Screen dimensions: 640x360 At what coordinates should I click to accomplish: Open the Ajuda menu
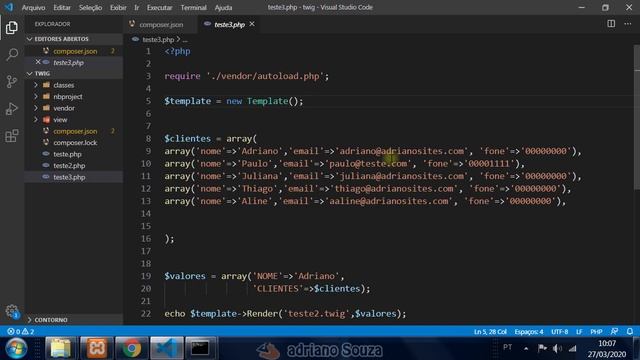coord(223,7)
